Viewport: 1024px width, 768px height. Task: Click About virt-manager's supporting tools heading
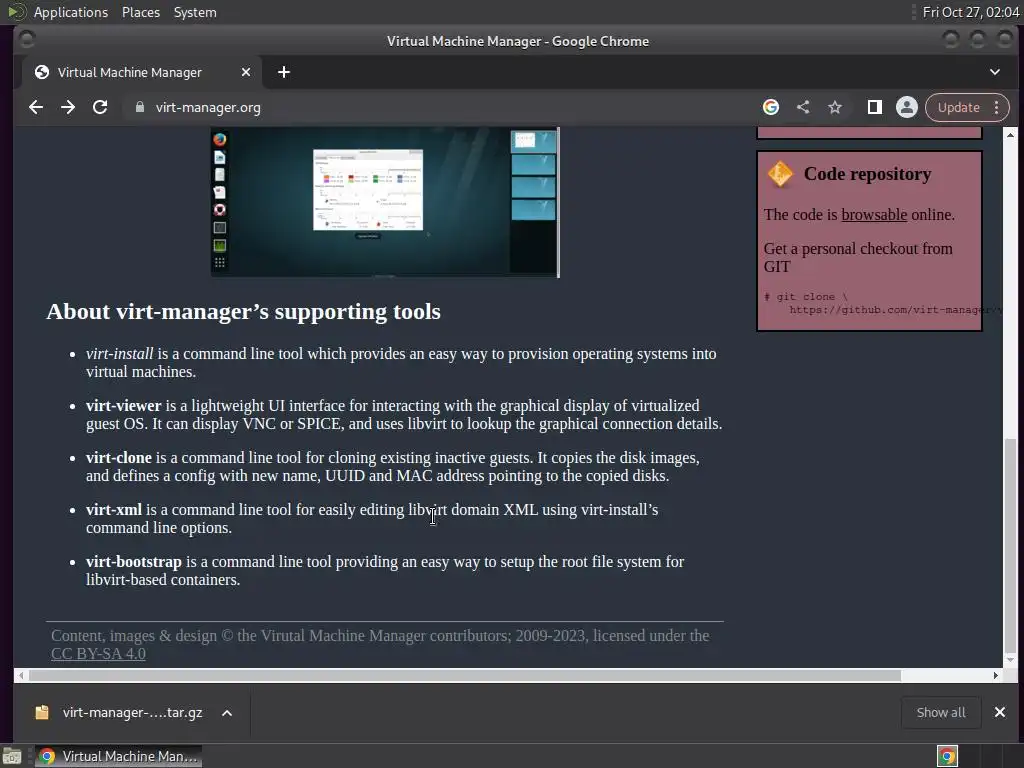pos(244,312)
